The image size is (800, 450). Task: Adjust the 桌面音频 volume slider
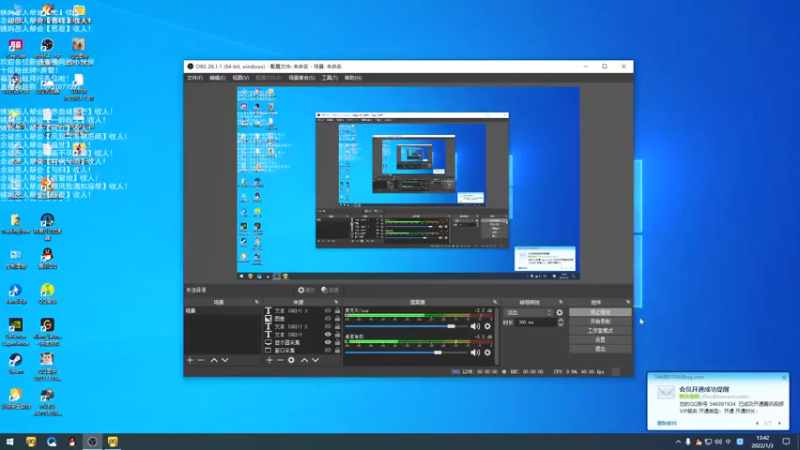click(x=406, y=353)
